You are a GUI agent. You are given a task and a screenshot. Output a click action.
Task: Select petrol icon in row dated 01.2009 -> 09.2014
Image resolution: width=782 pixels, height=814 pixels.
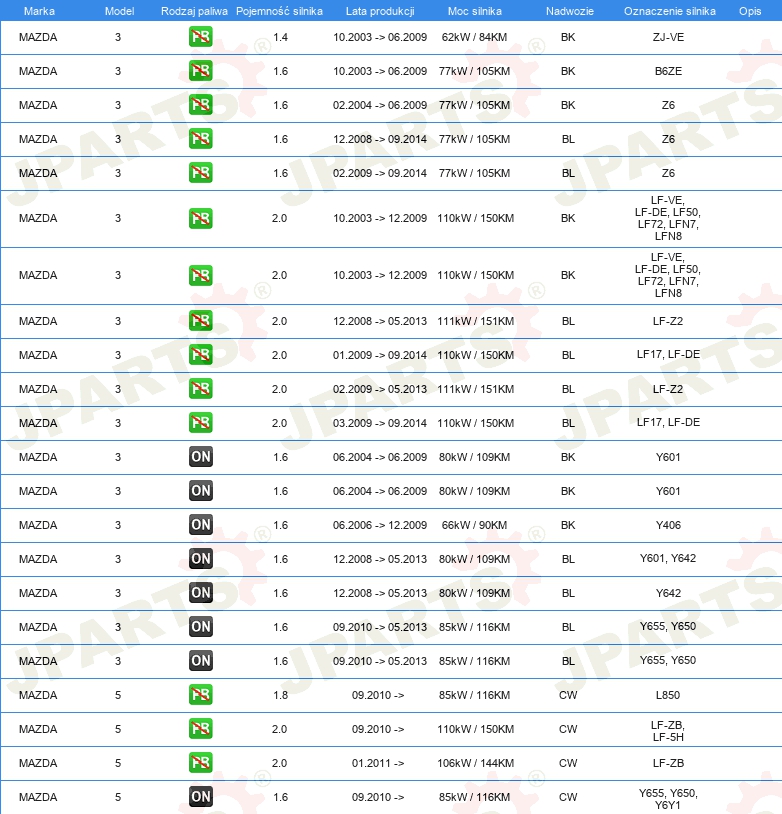200,355
